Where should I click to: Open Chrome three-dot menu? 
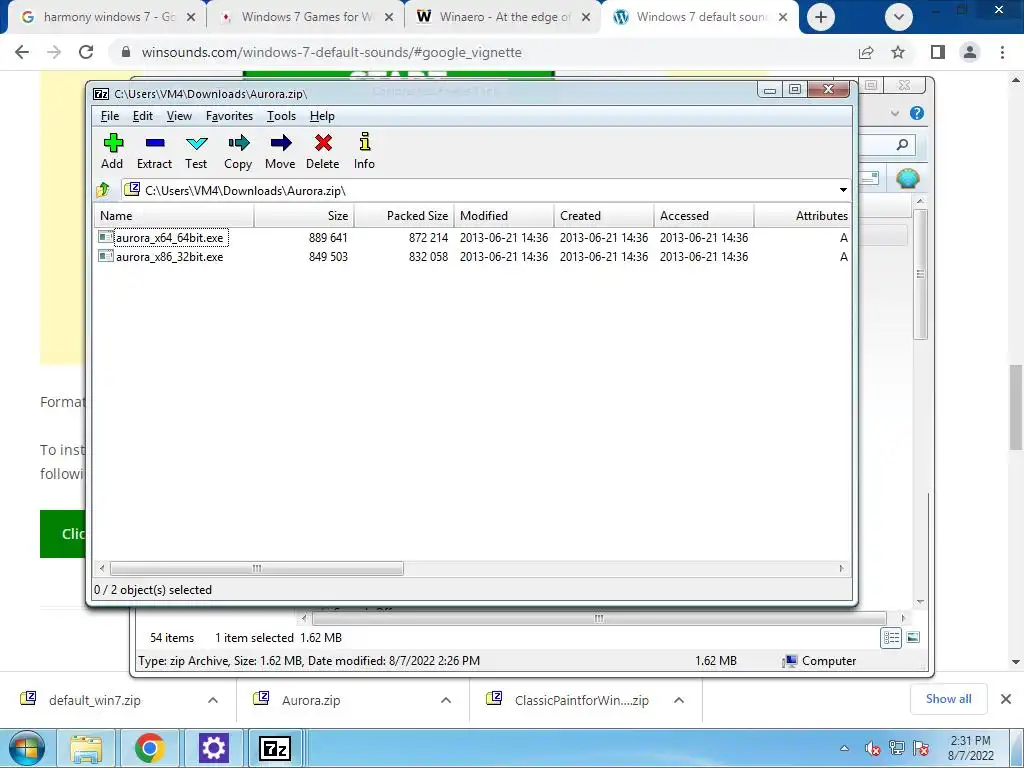(1002, 52)
